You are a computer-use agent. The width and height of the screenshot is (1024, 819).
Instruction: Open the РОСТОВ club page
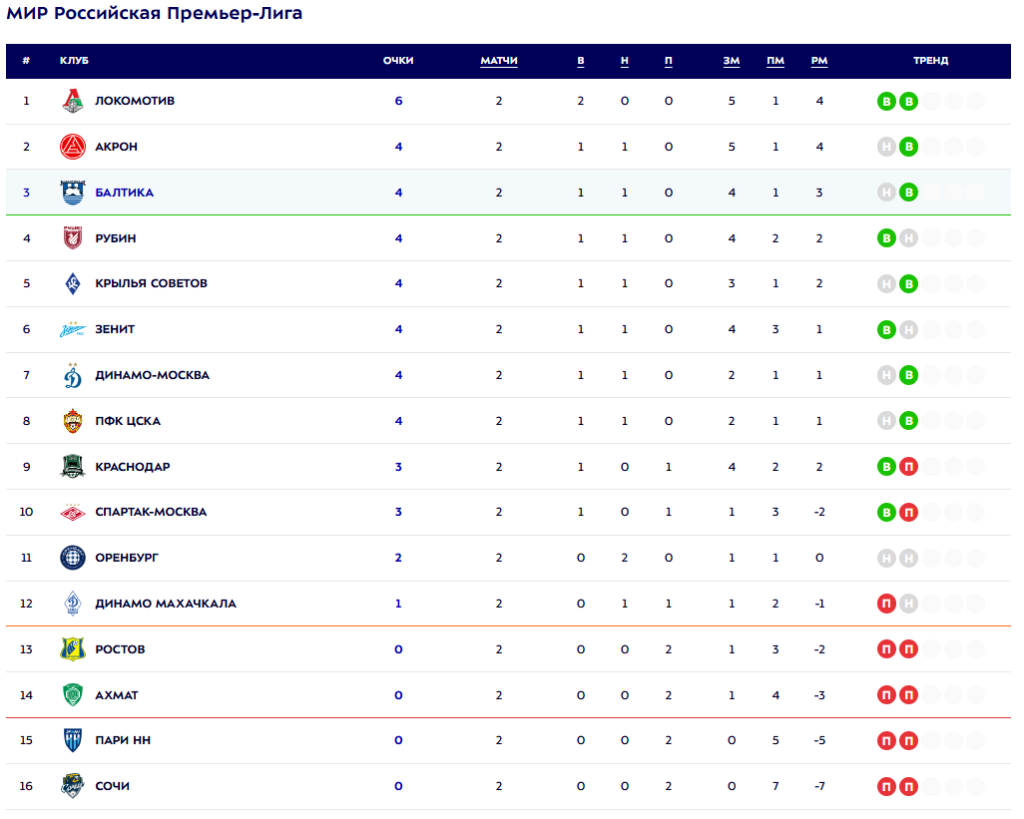120,649
